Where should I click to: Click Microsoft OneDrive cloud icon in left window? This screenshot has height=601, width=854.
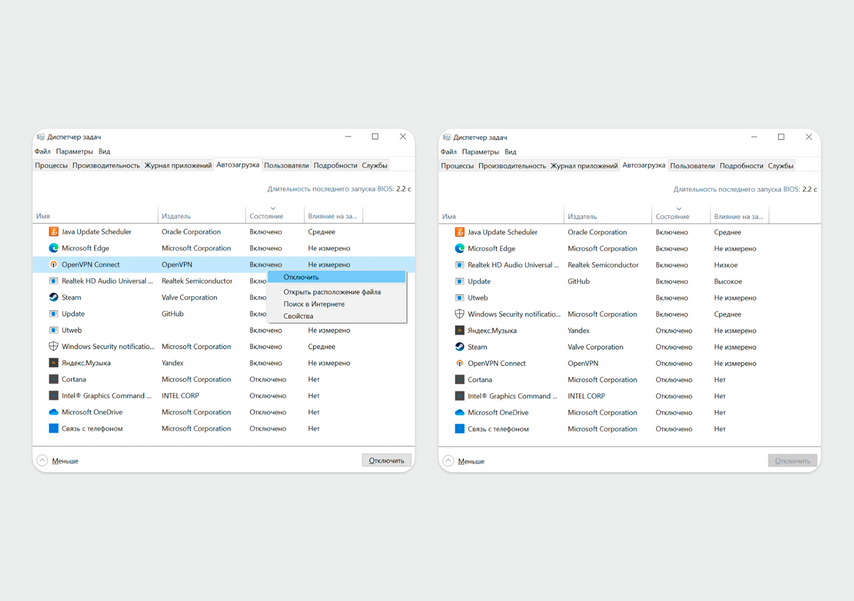[53, 412]
